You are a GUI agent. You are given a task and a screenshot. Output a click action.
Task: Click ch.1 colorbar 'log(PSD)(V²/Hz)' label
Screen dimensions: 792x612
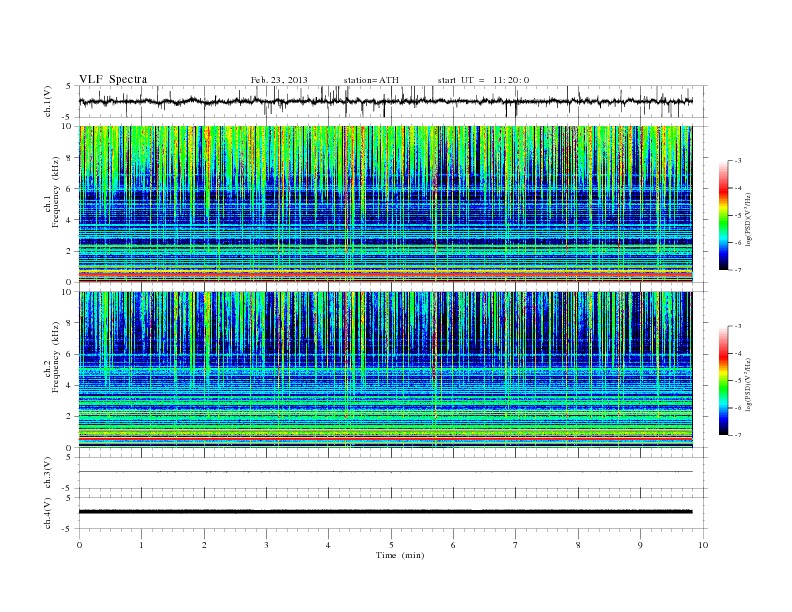(x=749, y=219)
